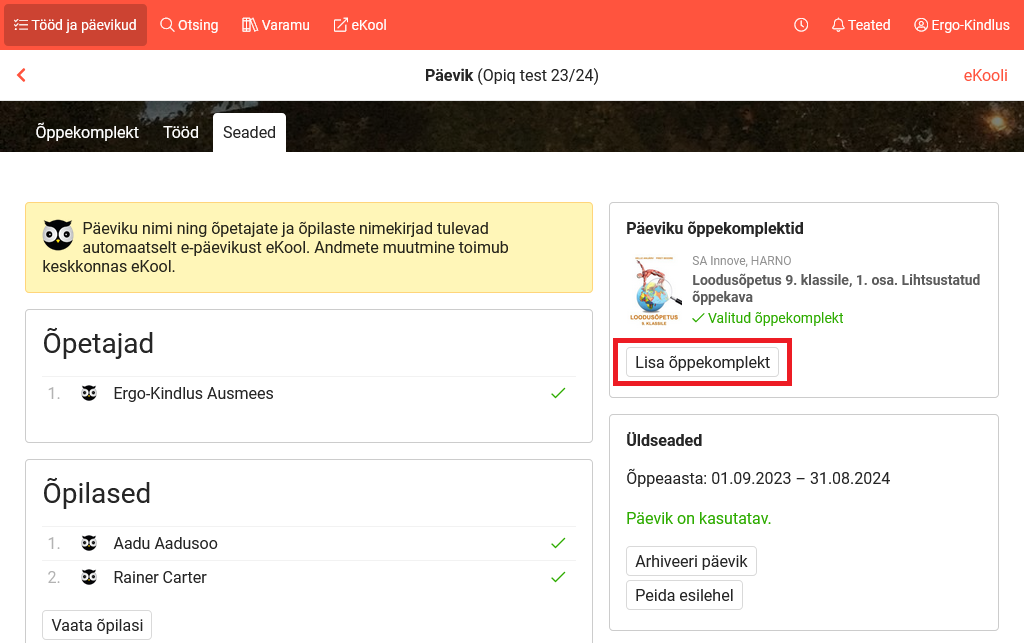The image size is (1024, 643).
Task: Click owl avatar beside Rainer Carter
Action: [x=89, y=578]
